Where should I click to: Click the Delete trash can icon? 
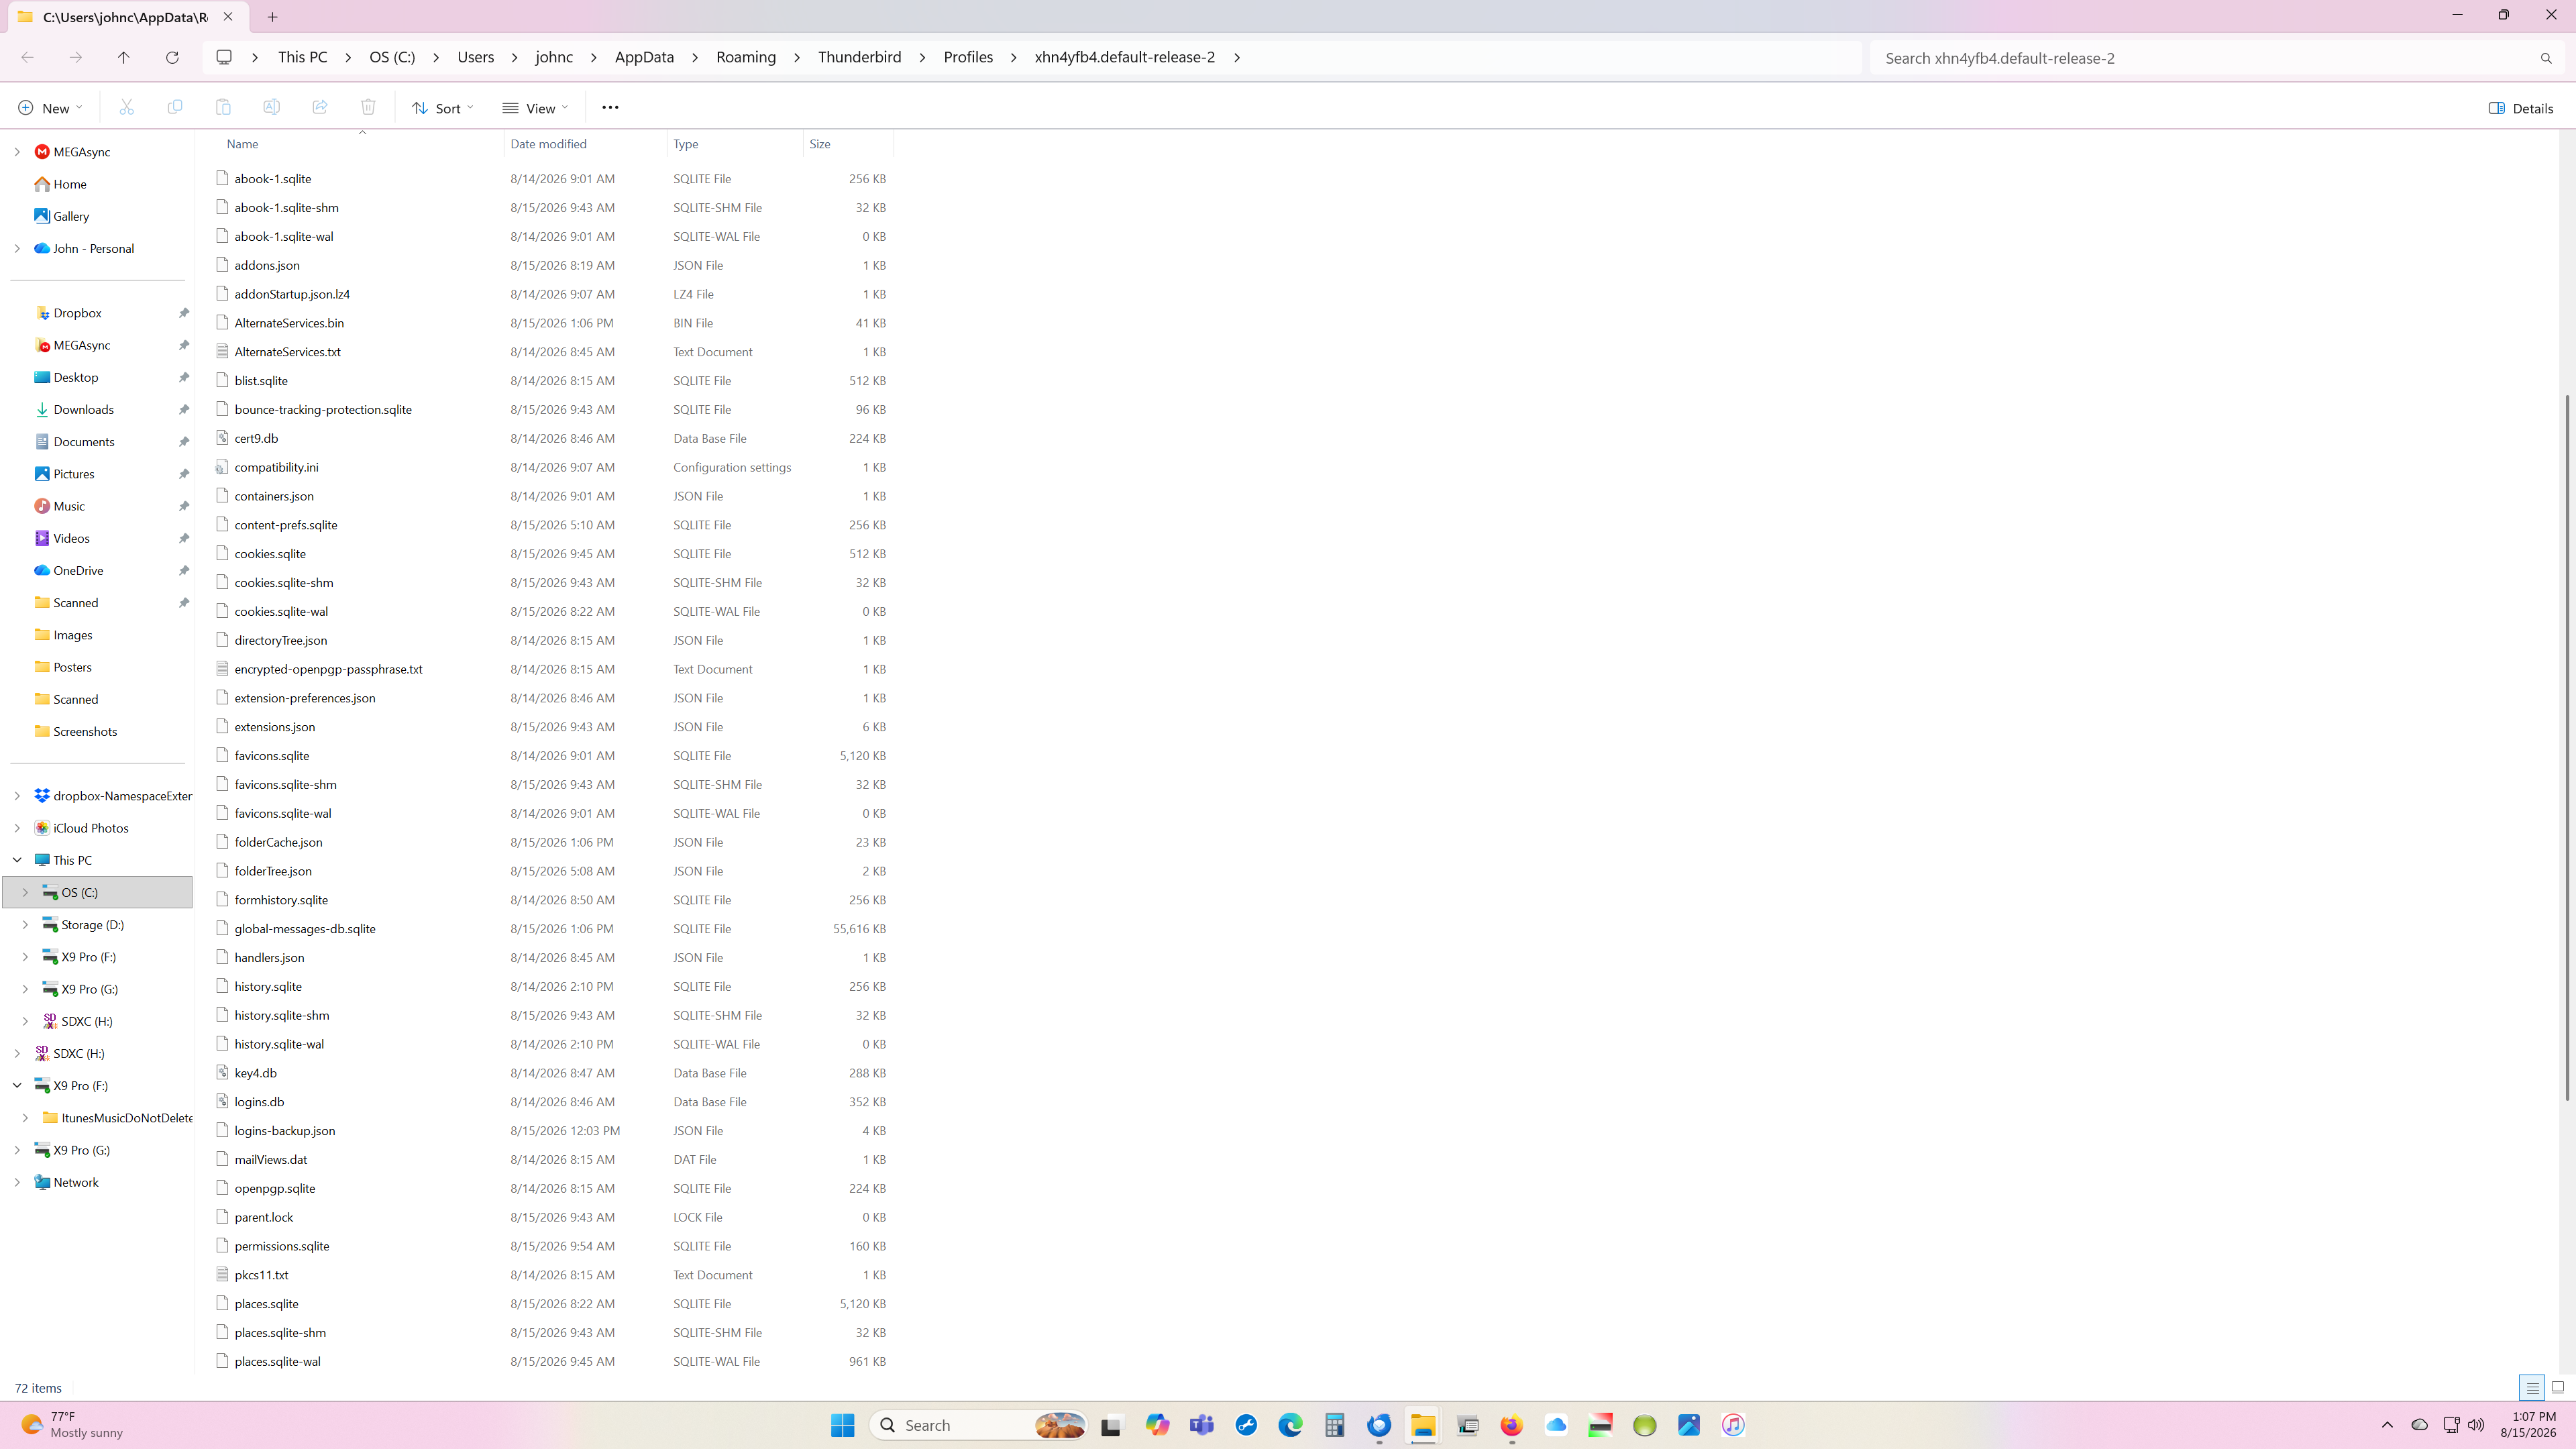pyautogui.click(x=368, y=108)
